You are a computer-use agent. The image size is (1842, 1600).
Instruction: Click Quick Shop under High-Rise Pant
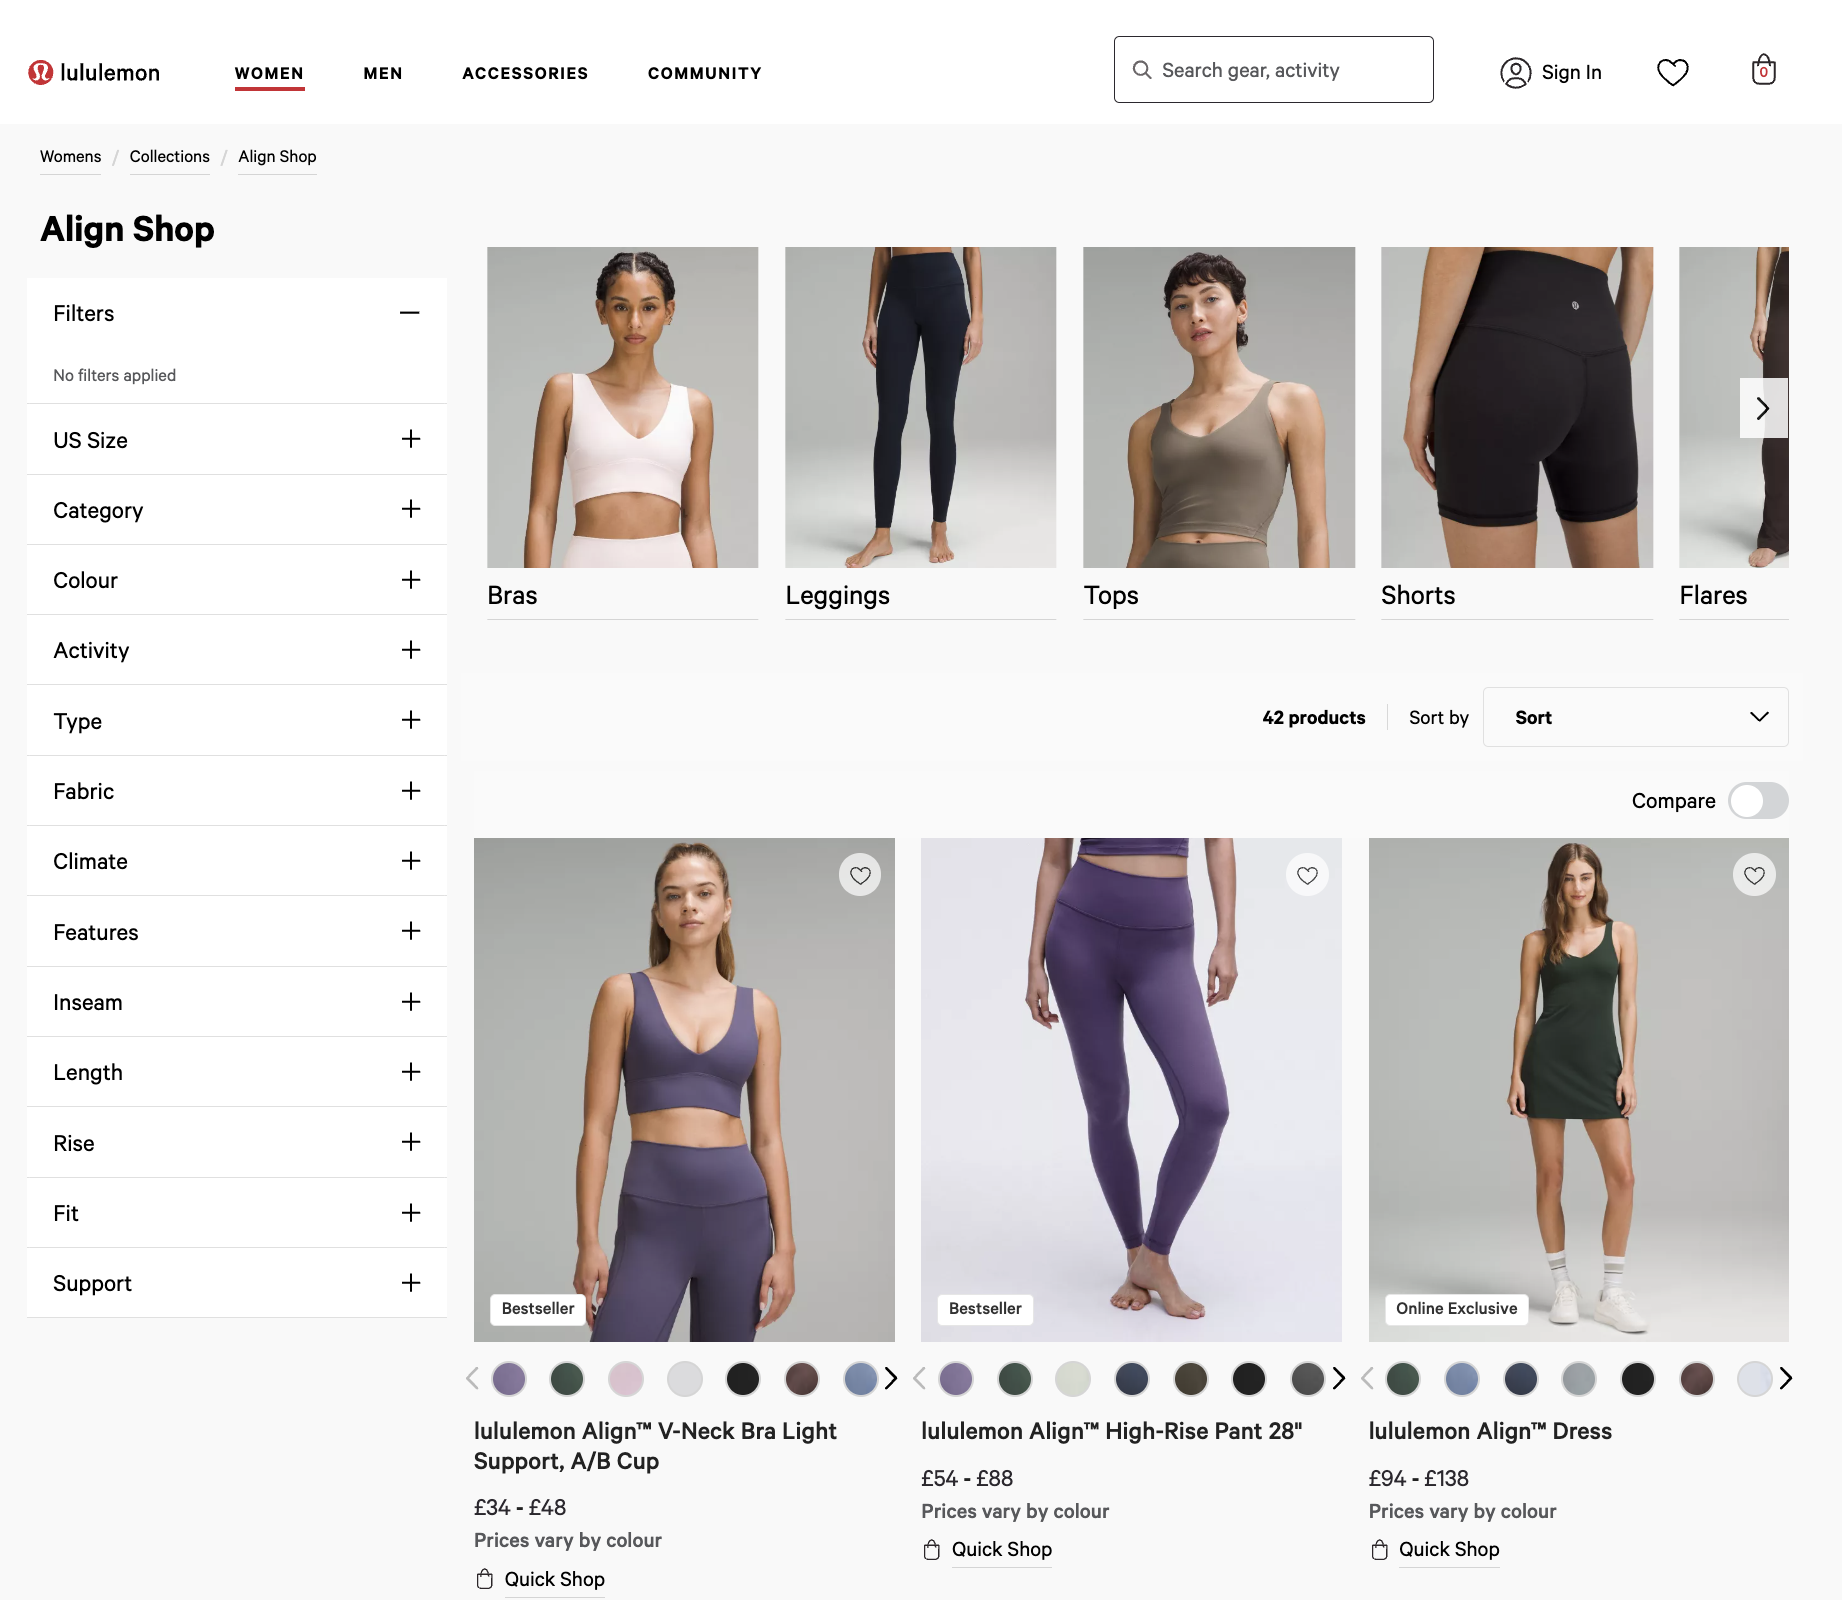tap(1001, 1549)
